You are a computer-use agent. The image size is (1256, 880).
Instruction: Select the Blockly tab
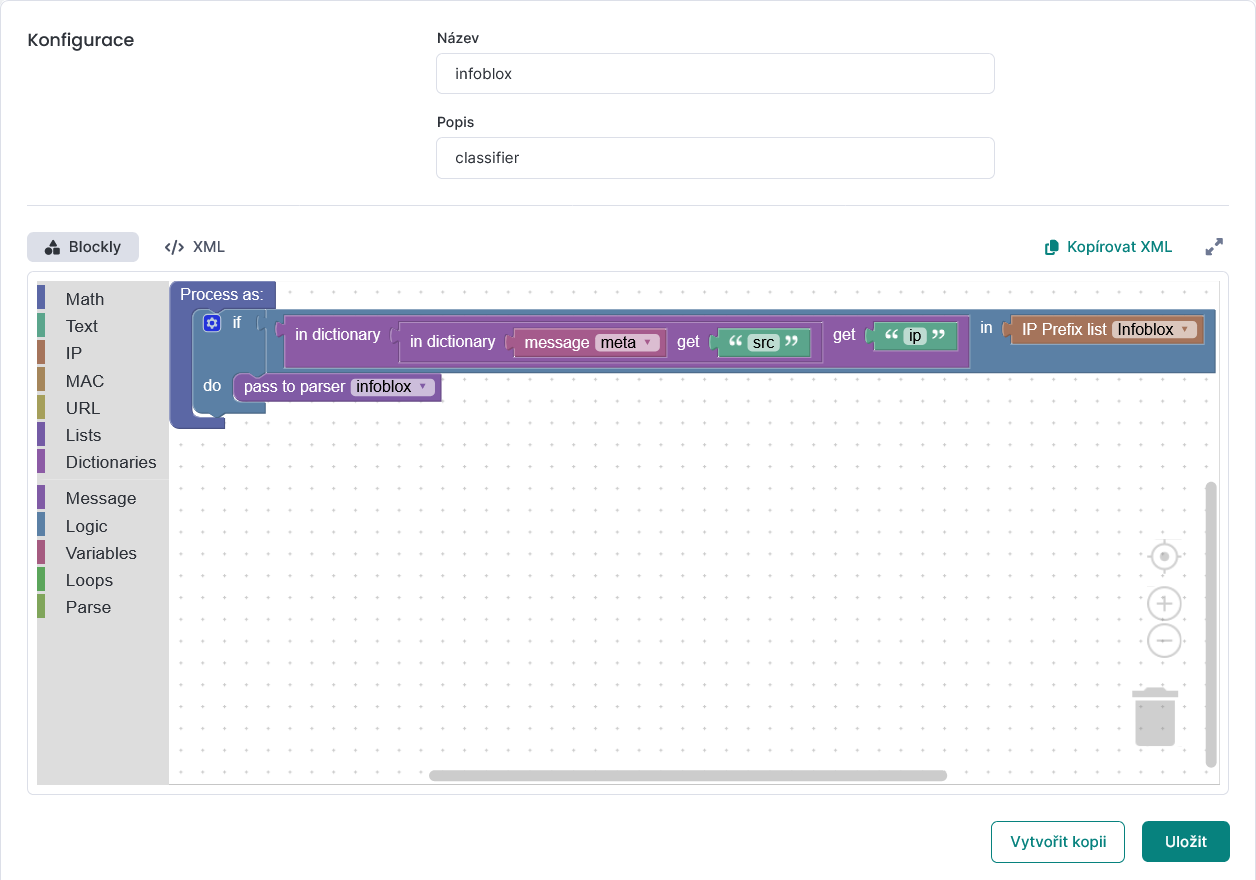tap(83, 247)
